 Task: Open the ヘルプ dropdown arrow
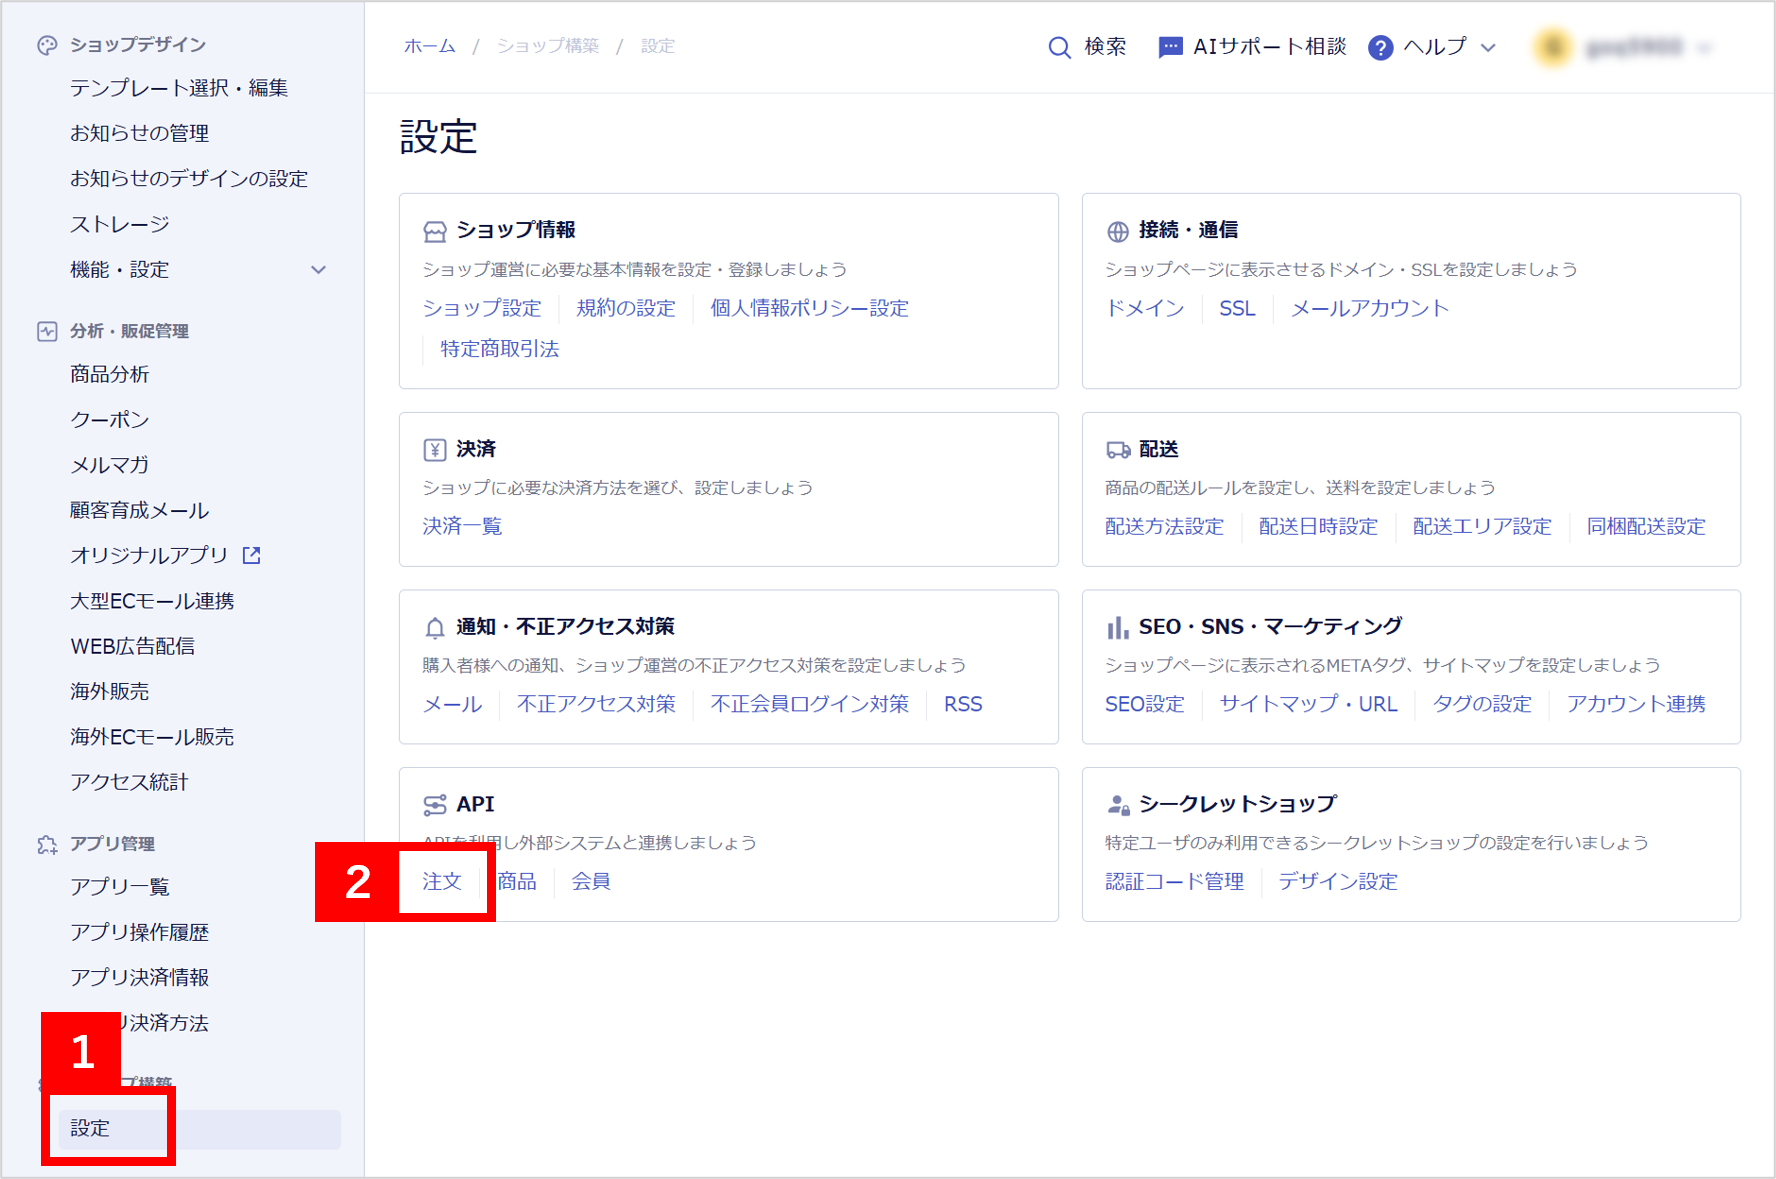pos(1488,47)
